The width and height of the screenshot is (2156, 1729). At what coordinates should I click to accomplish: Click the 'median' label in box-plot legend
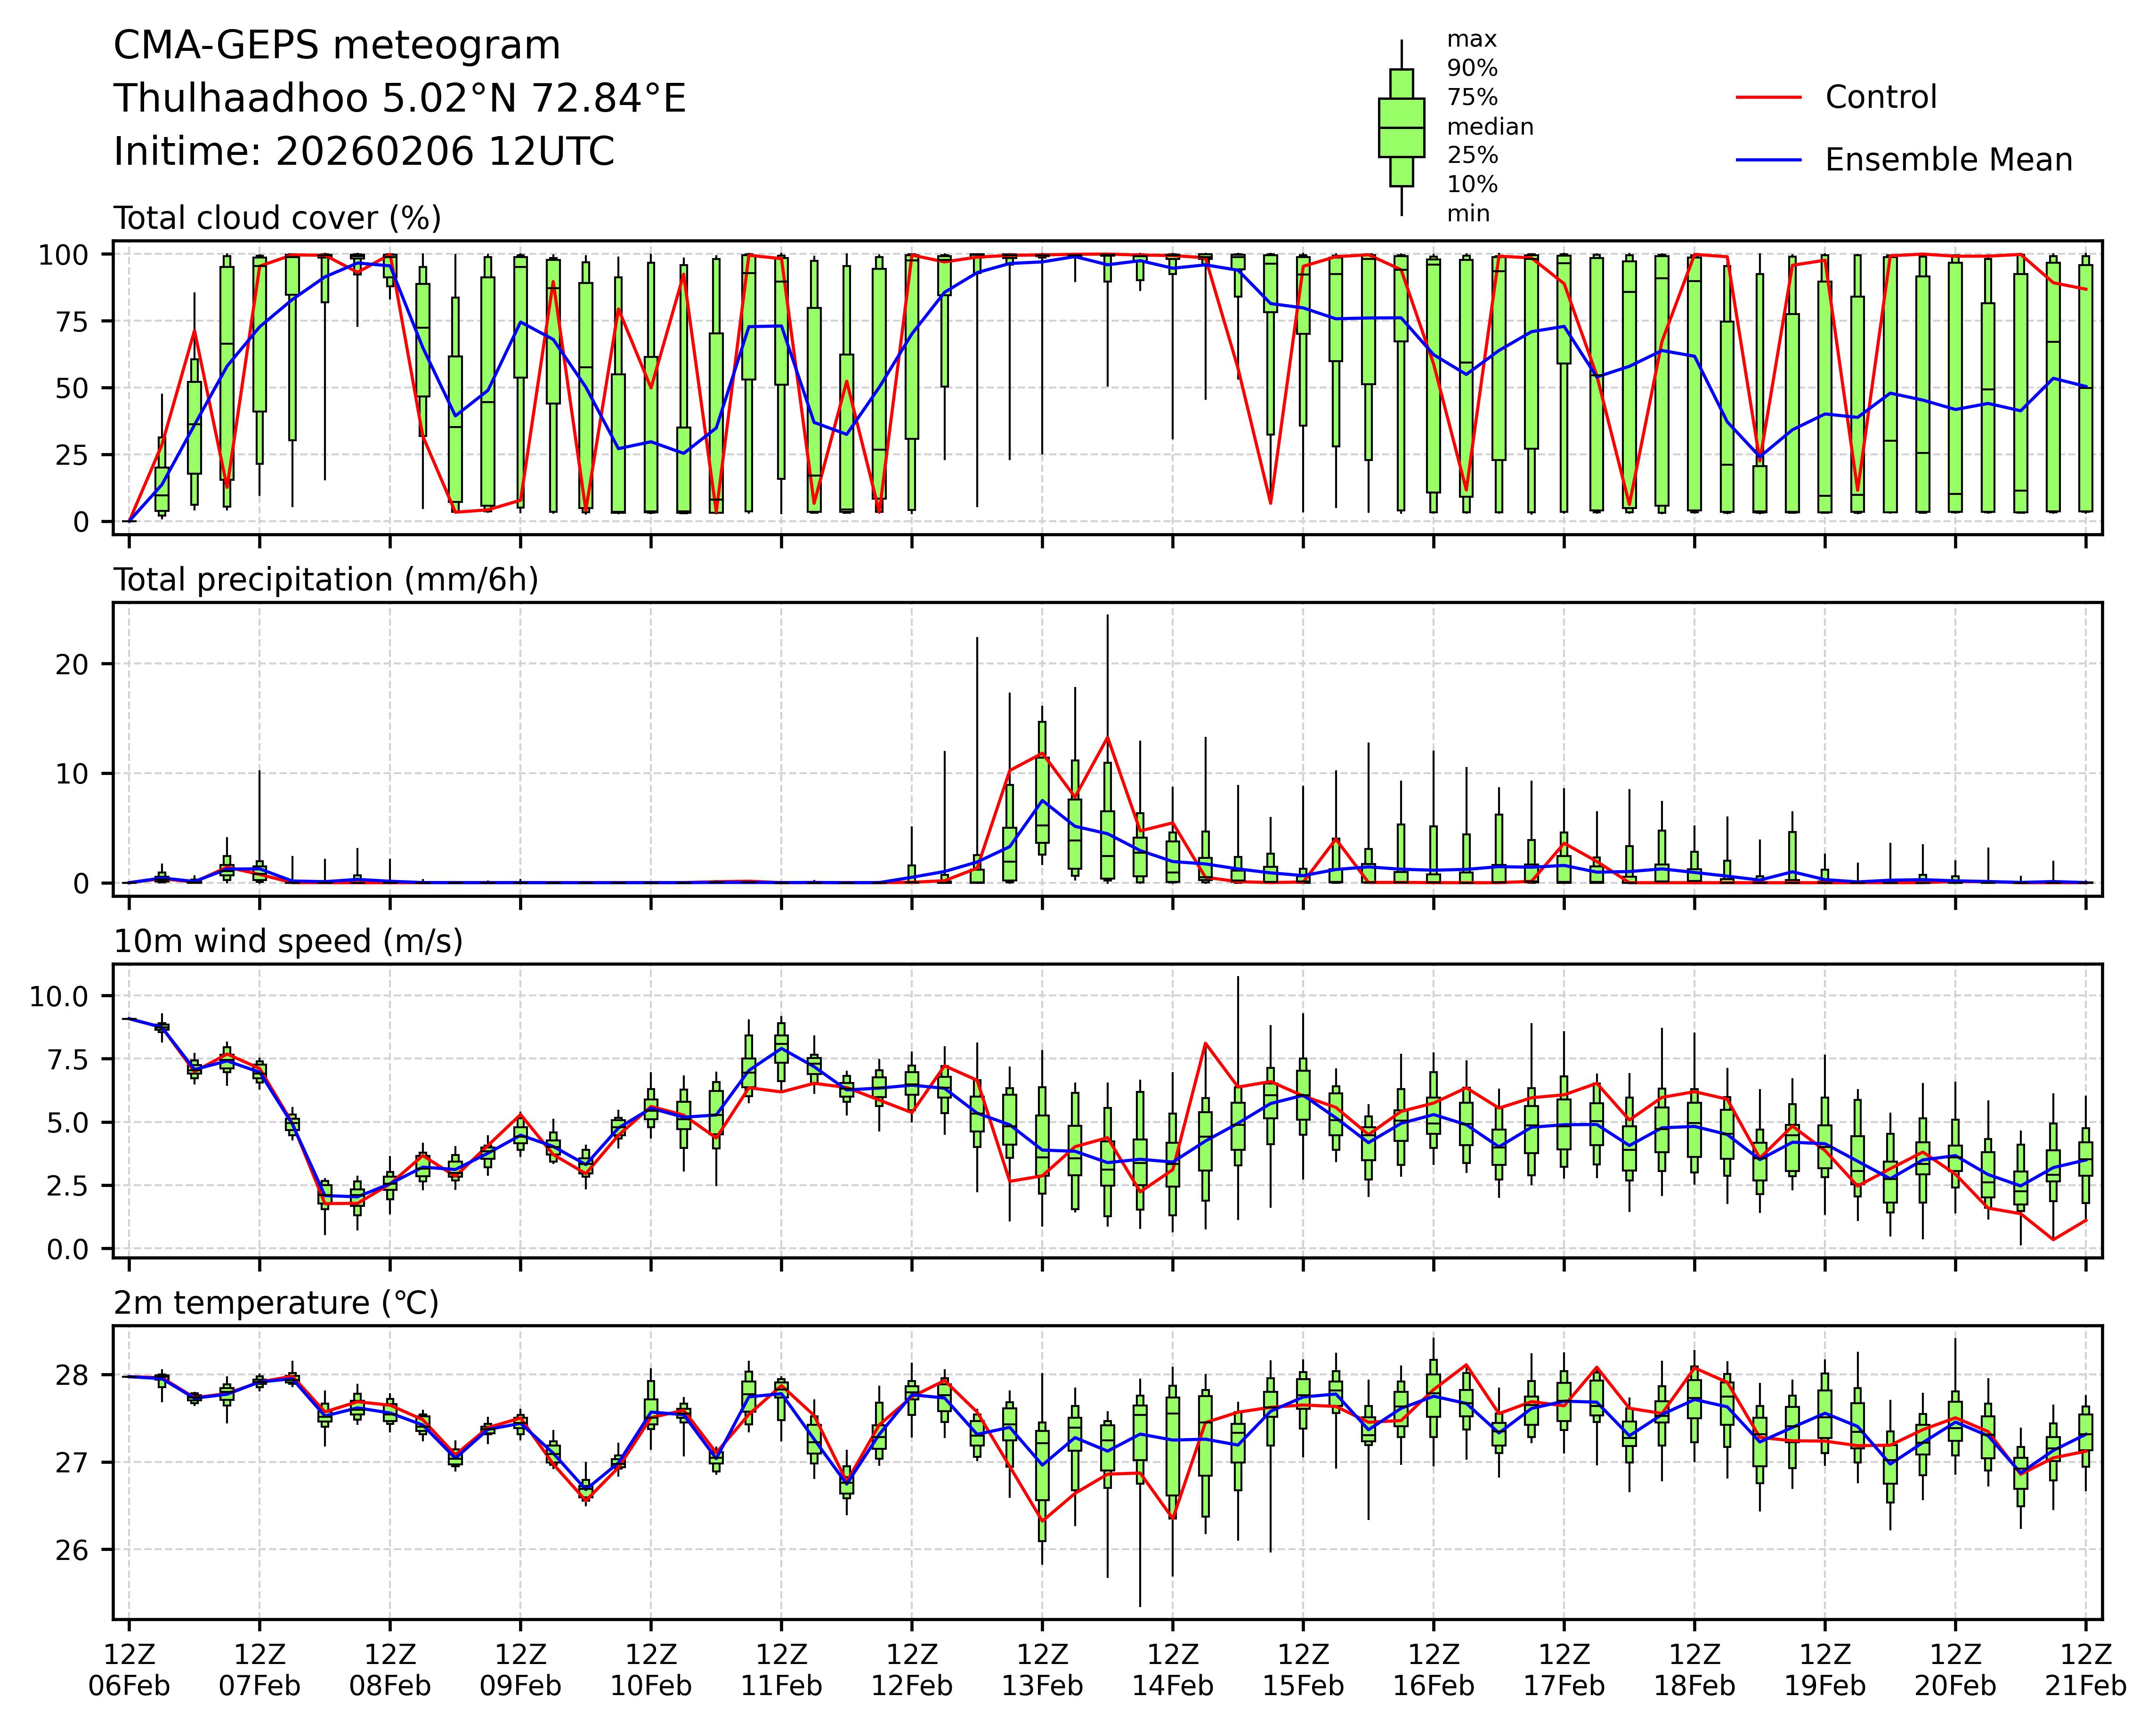pos(1490,127)
